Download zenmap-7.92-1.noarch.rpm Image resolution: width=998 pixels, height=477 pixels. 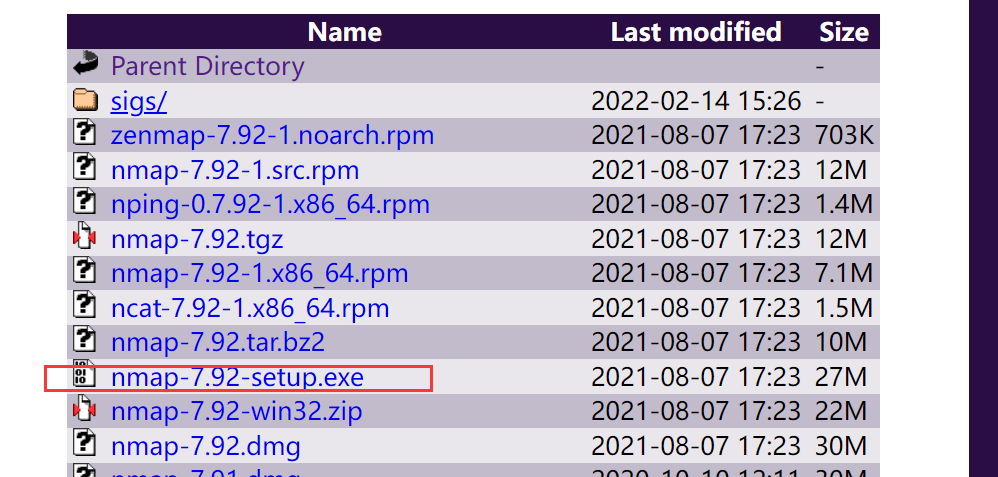272,135
